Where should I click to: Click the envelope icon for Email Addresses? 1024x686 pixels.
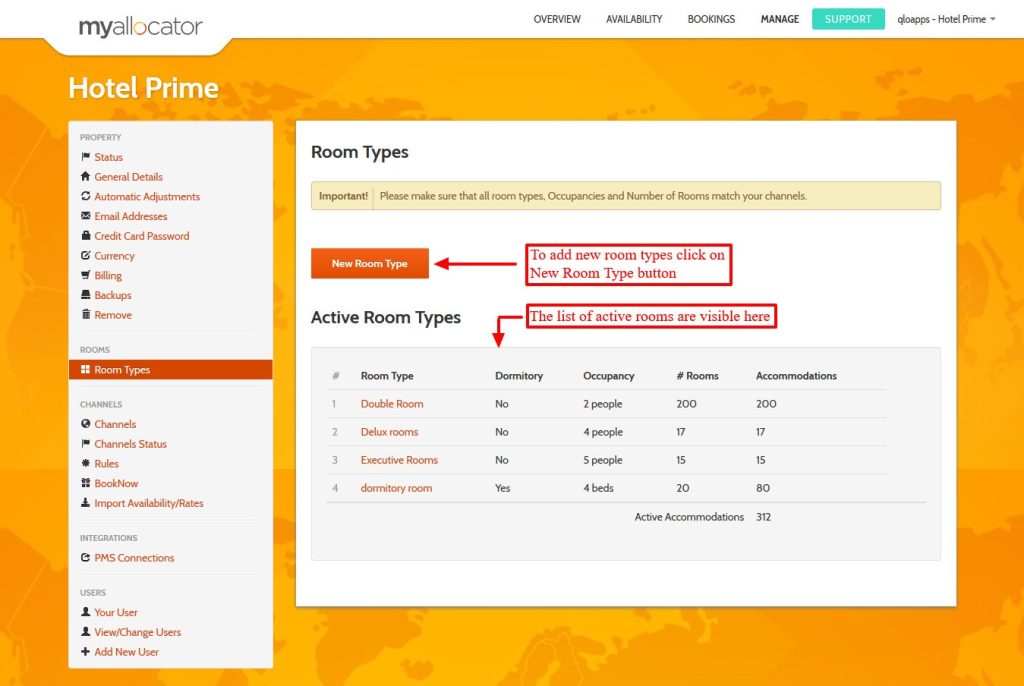[x=85, y=216]
